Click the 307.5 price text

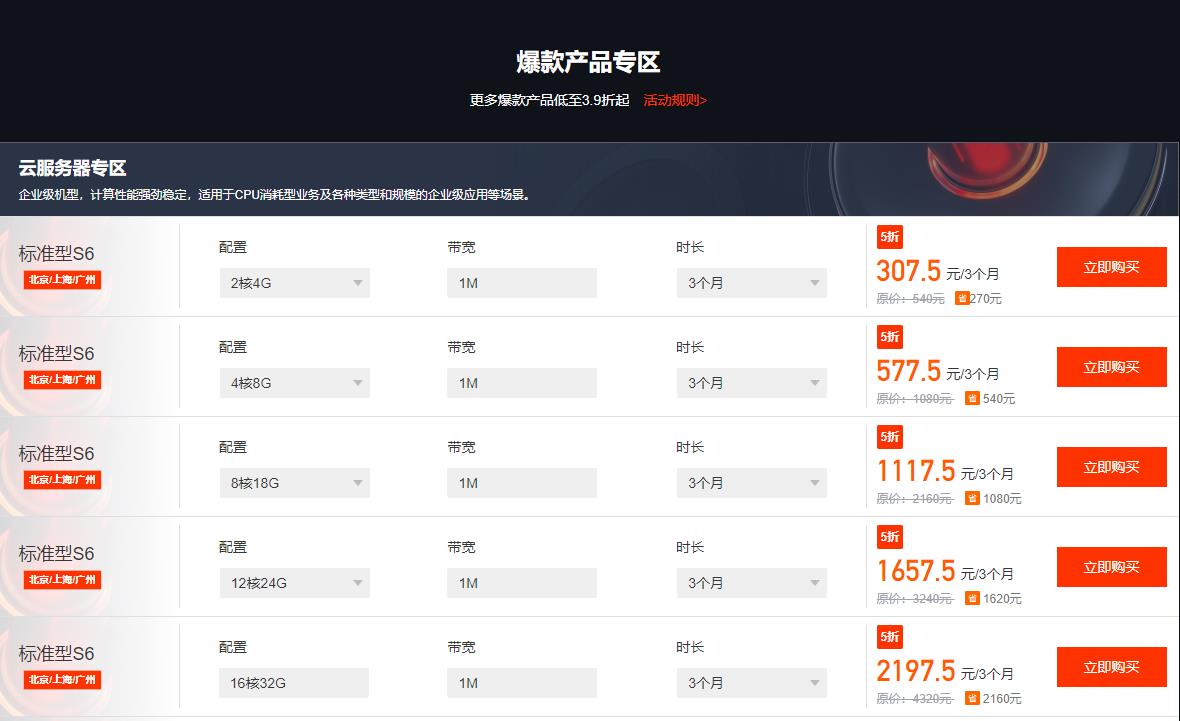click(x=908, y=271)
